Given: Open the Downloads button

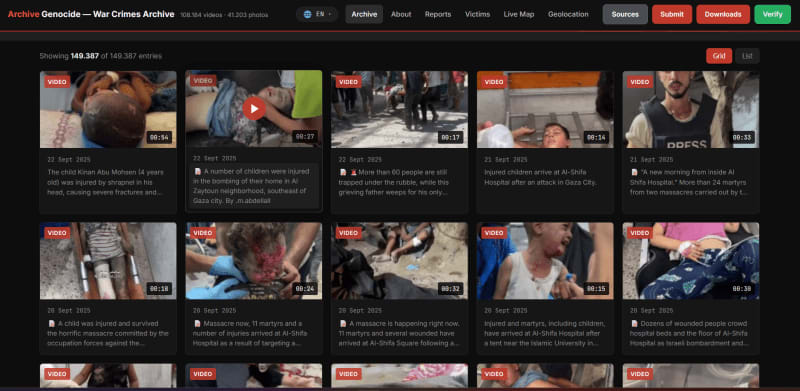Looking at the screenshot, I should point(723,14).
